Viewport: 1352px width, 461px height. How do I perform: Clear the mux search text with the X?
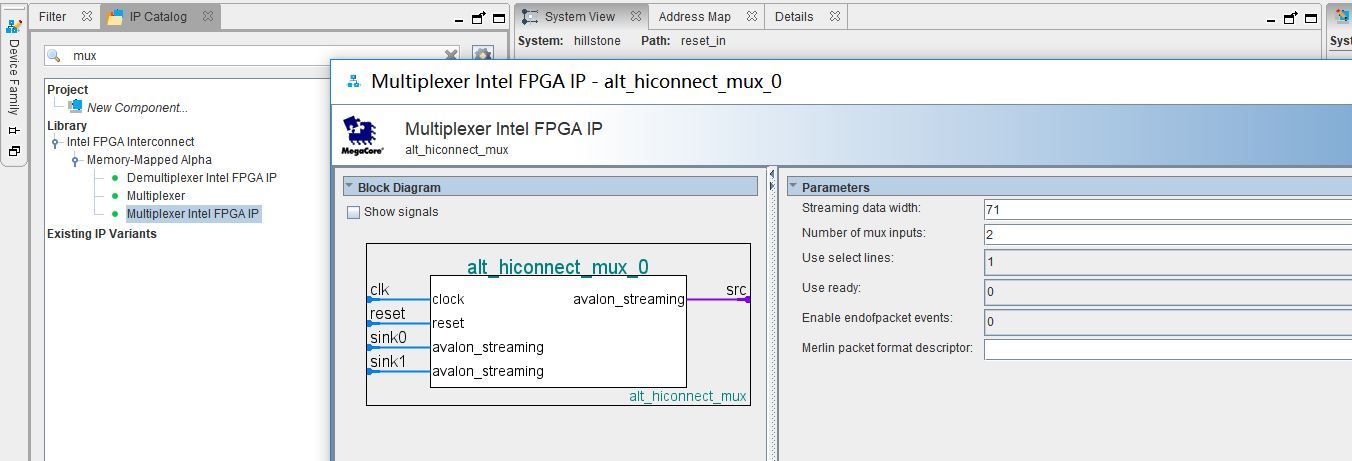tap(451, 56)
